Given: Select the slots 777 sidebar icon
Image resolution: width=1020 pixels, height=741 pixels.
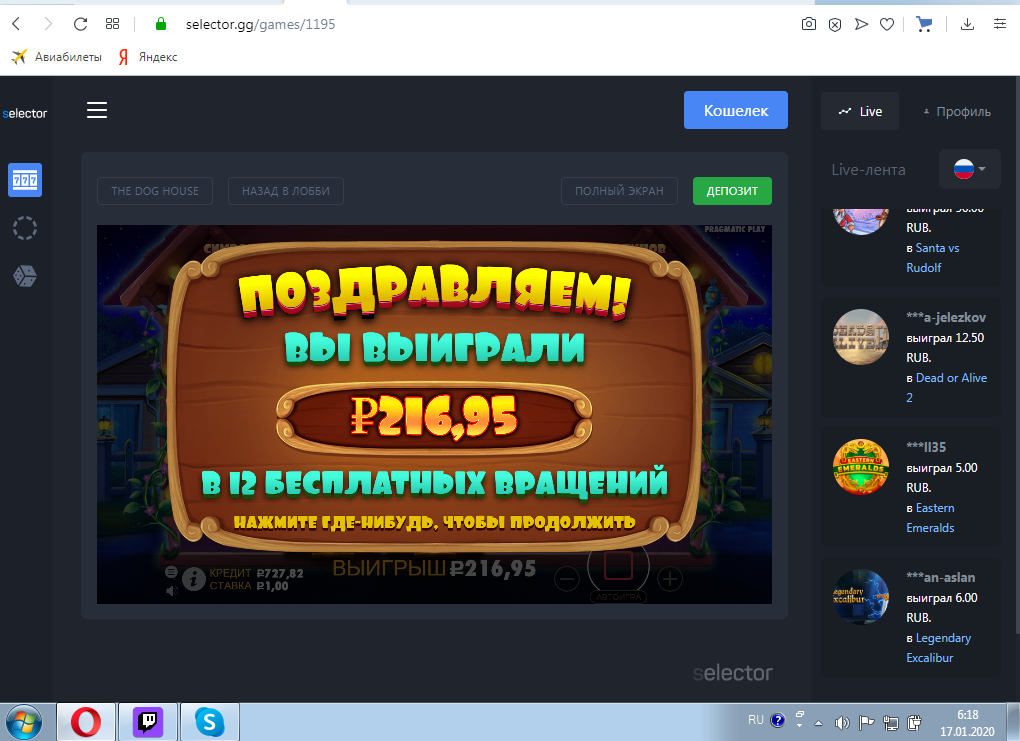Looking at the screenshot, I should pyautogui.click(x=25, y=180).
